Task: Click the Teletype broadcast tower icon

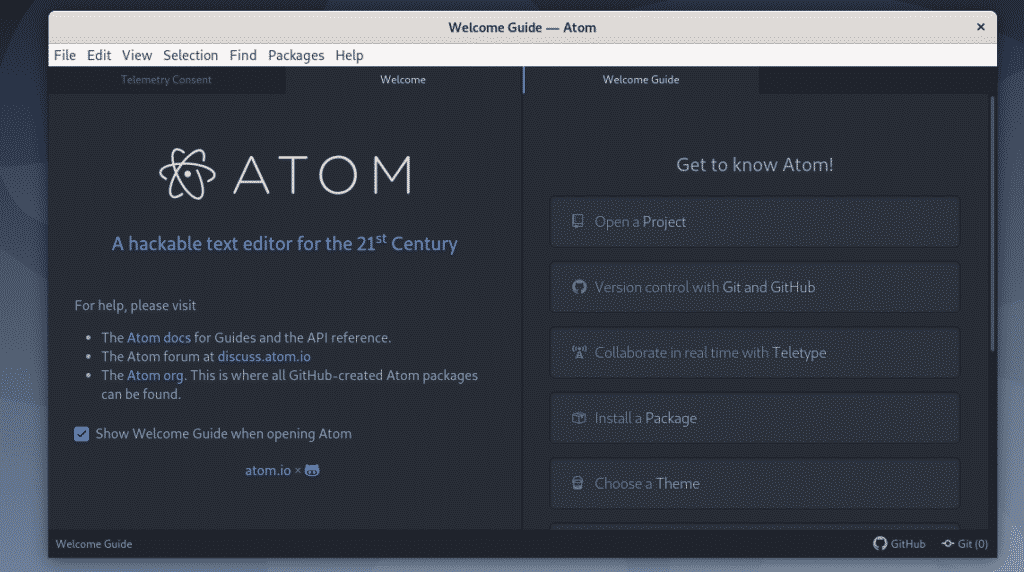Action: [x=579, y=353]
